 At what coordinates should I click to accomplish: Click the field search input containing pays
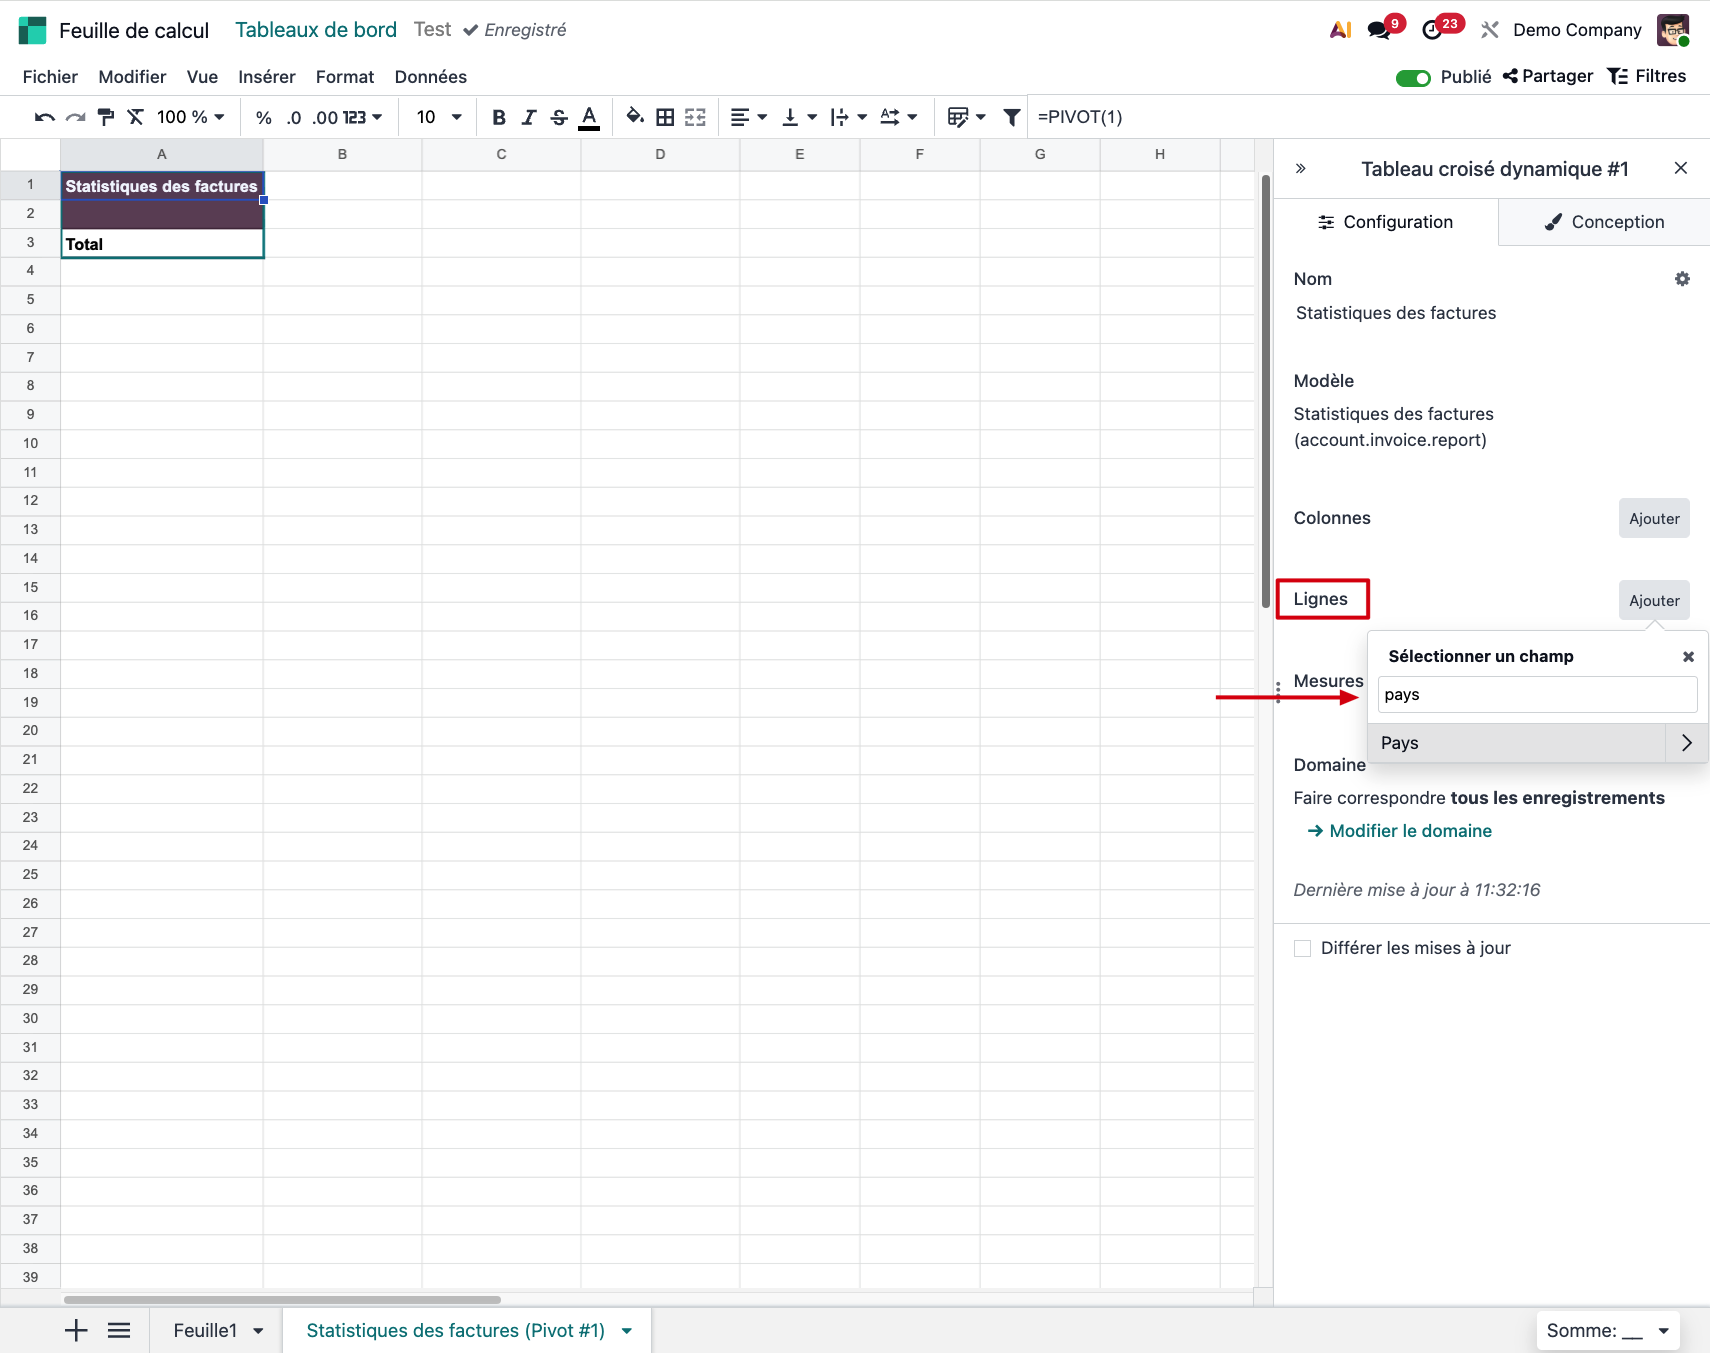1536,695
